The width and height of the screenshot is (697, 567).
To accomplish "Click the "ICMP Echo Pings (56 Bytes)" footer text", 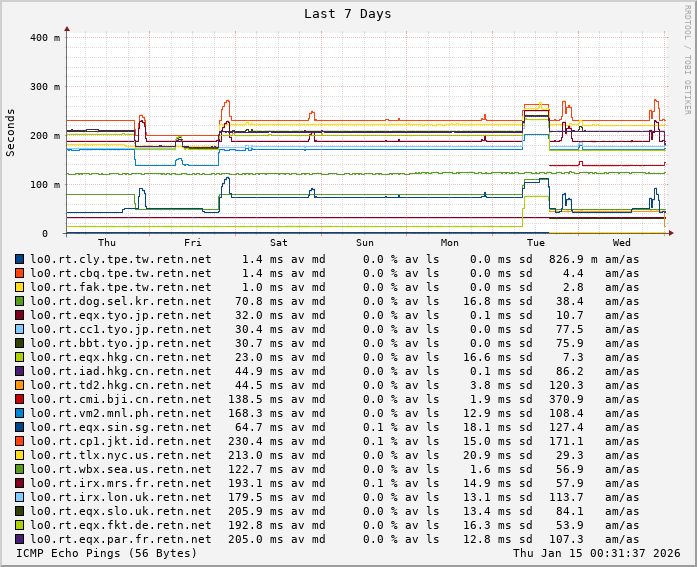I will pos(107,553).
